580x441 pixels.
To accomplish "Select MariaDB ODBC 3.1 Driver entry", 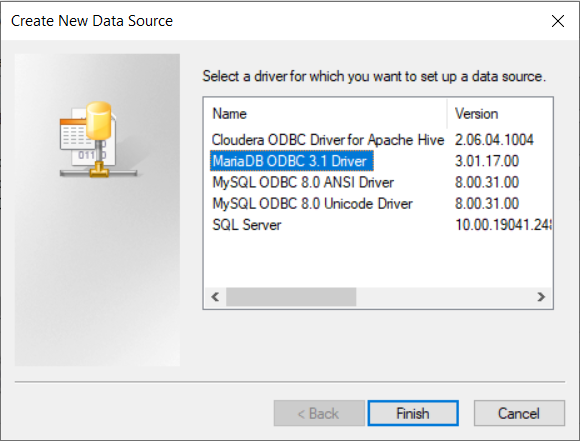I will pos(291,161).
